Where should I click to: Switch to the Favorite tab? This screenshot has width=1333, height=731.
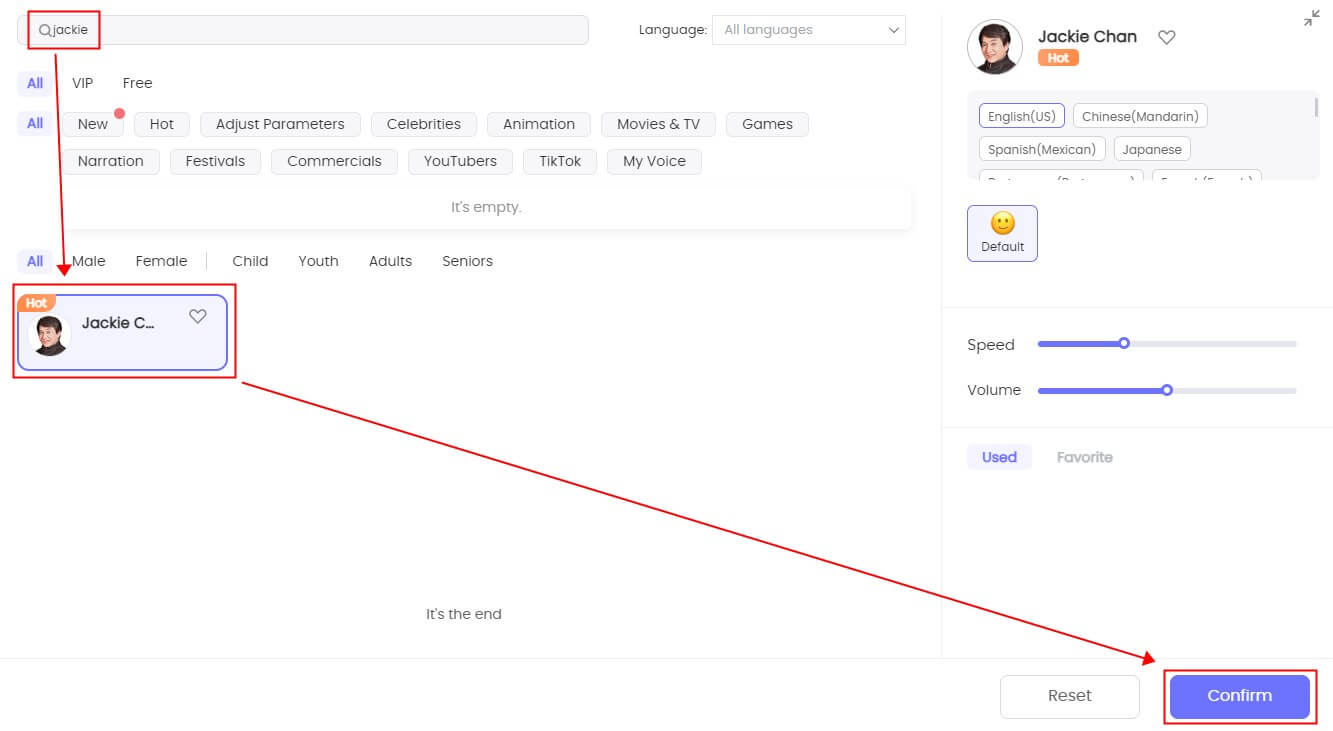click(x=1085, y=457)
